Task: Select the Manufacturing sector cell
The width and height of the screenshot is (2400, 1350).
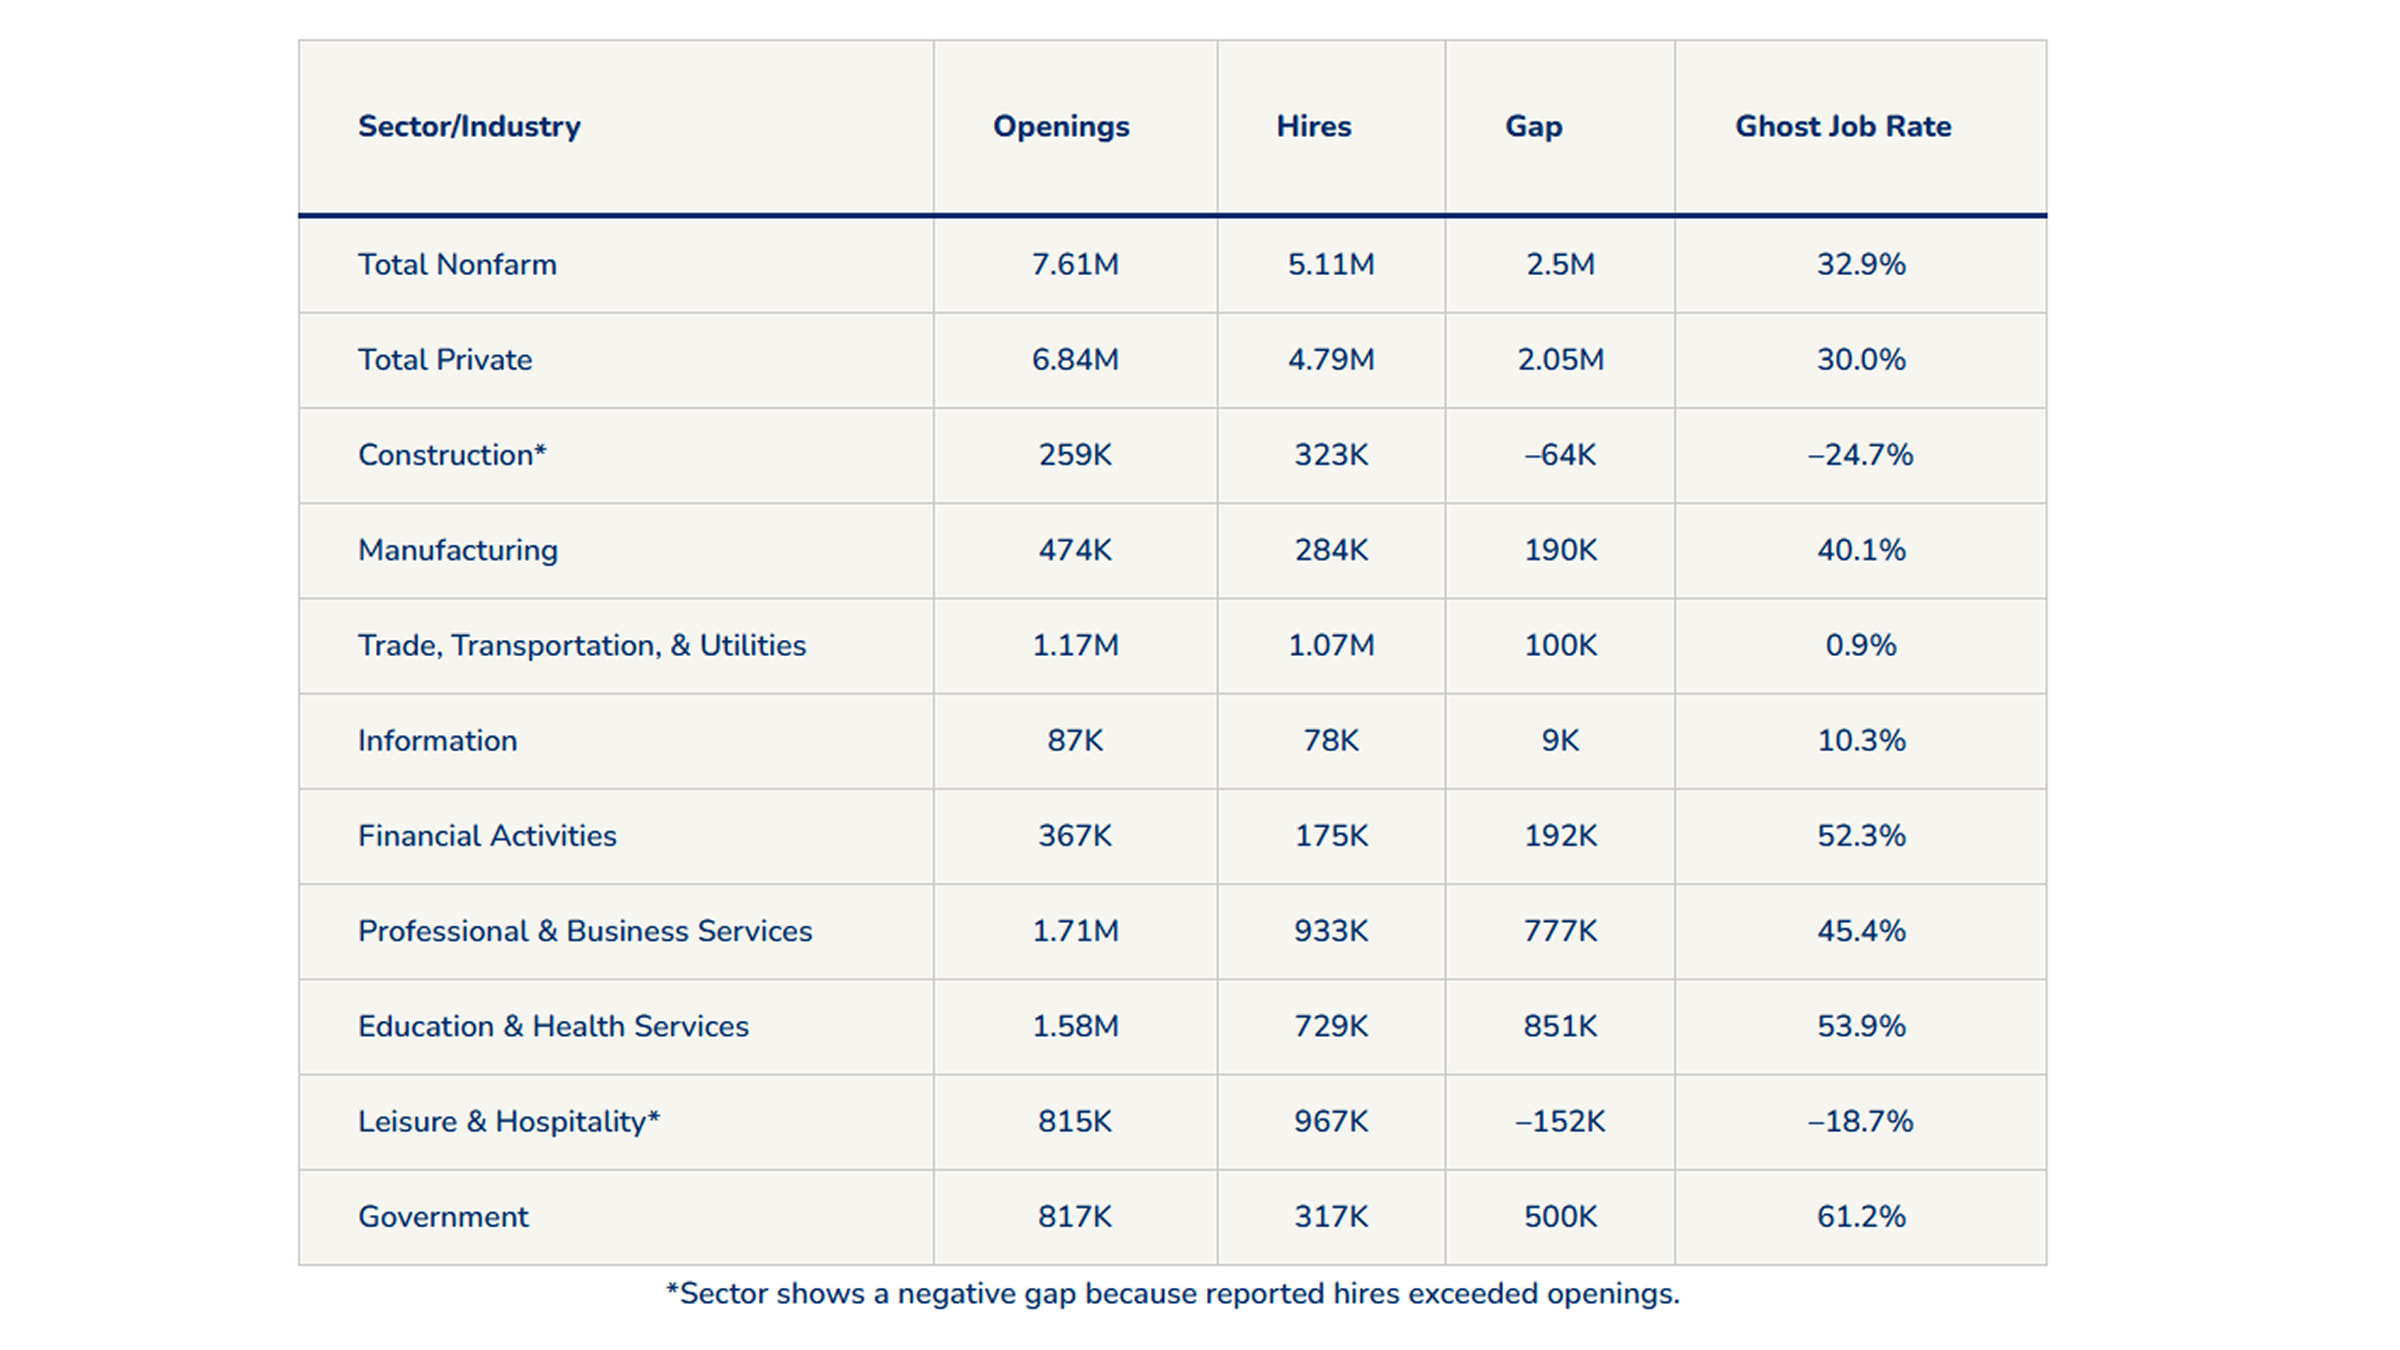Action: [458, 551]
